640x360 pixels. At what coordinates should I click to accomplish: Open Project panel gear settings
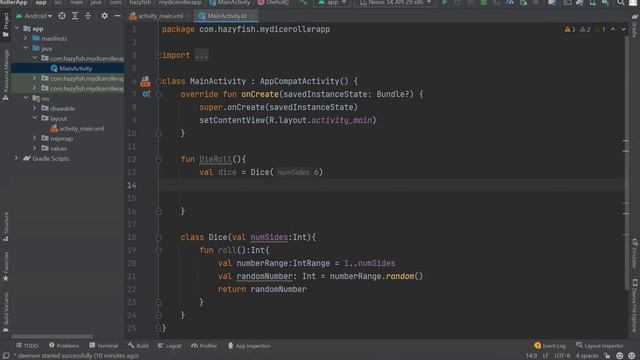(x=104, y=16)
